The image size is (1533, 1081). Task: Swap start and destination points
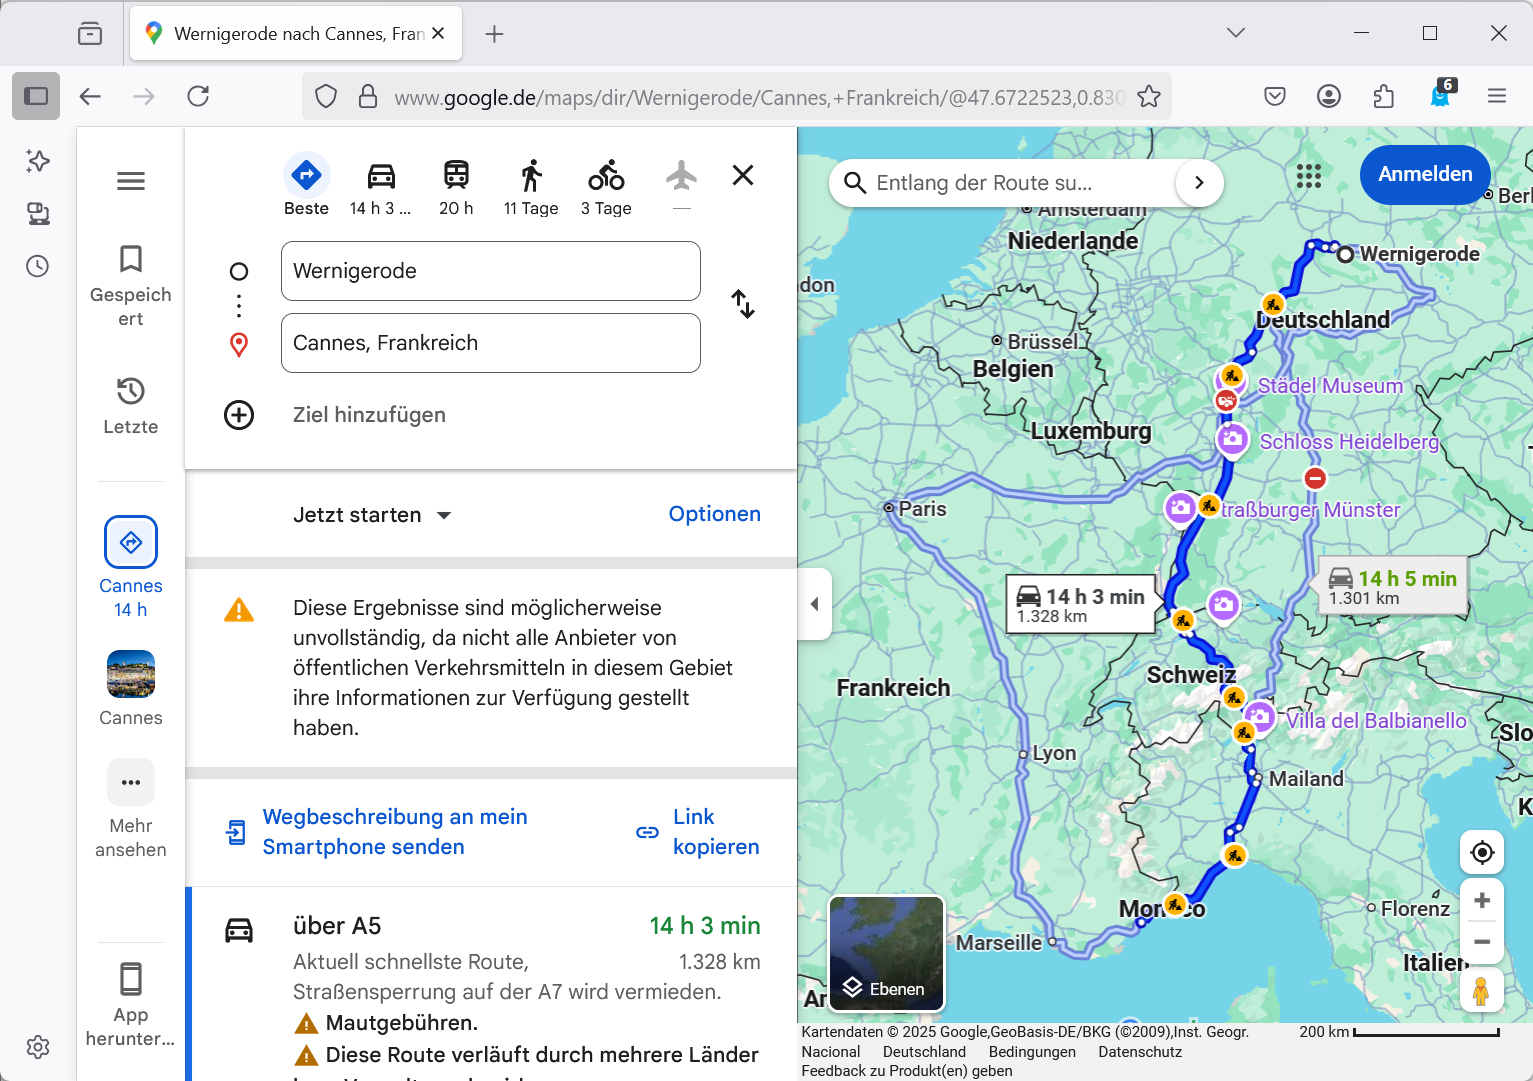743,304
